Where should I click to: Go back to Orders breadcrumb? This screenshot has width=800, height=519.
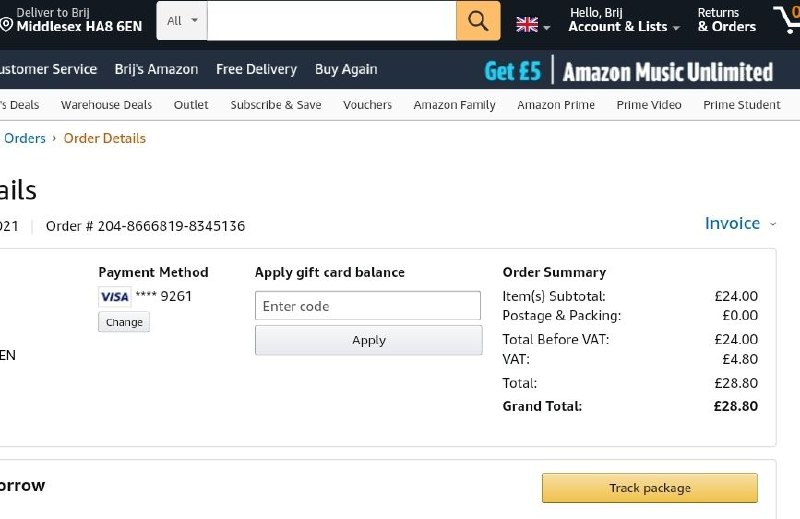(25, 138)
